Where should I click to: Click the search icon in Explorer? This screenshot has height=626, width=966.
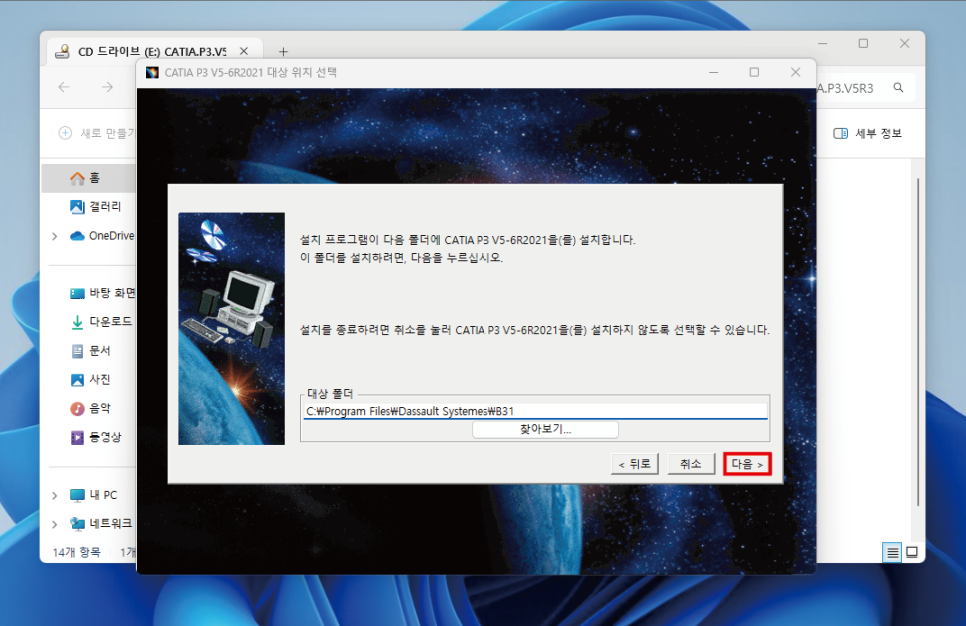(x=899, y=88)
